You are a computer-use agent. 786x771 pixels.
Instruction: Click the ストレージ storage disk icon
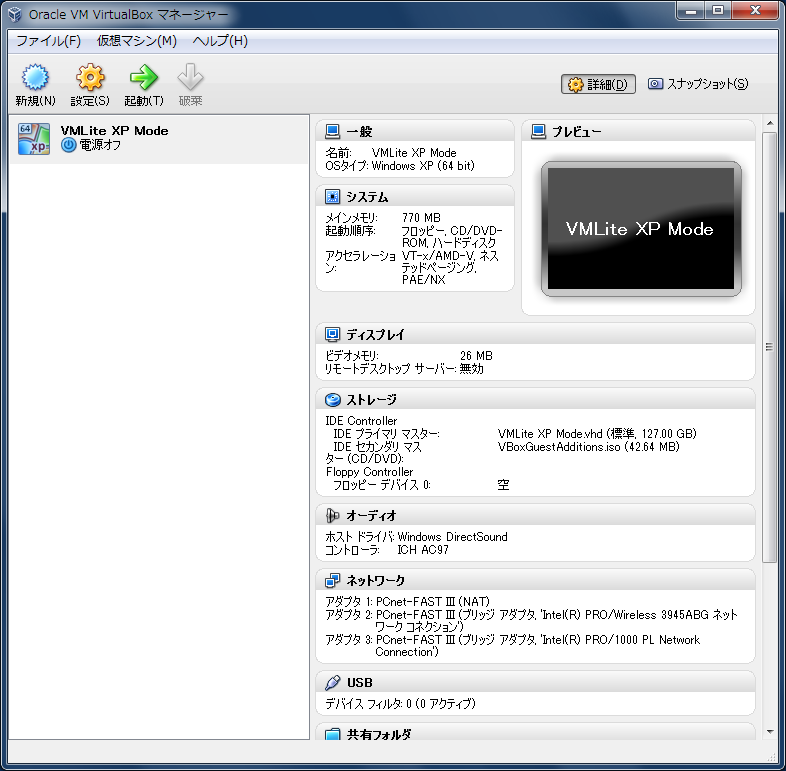pyautogui.click(x=333, y=400)
